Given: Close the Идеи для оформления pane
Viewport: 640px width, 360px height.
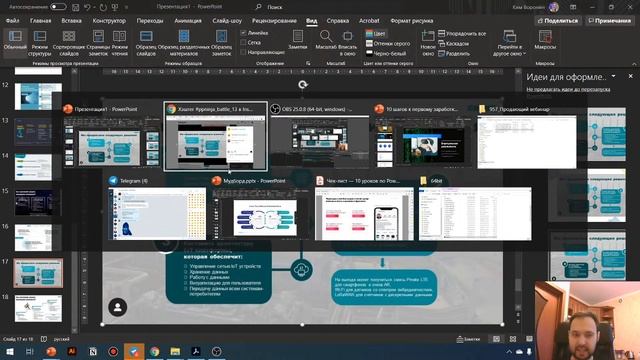Looking at the screenshot, I should 631,76.
